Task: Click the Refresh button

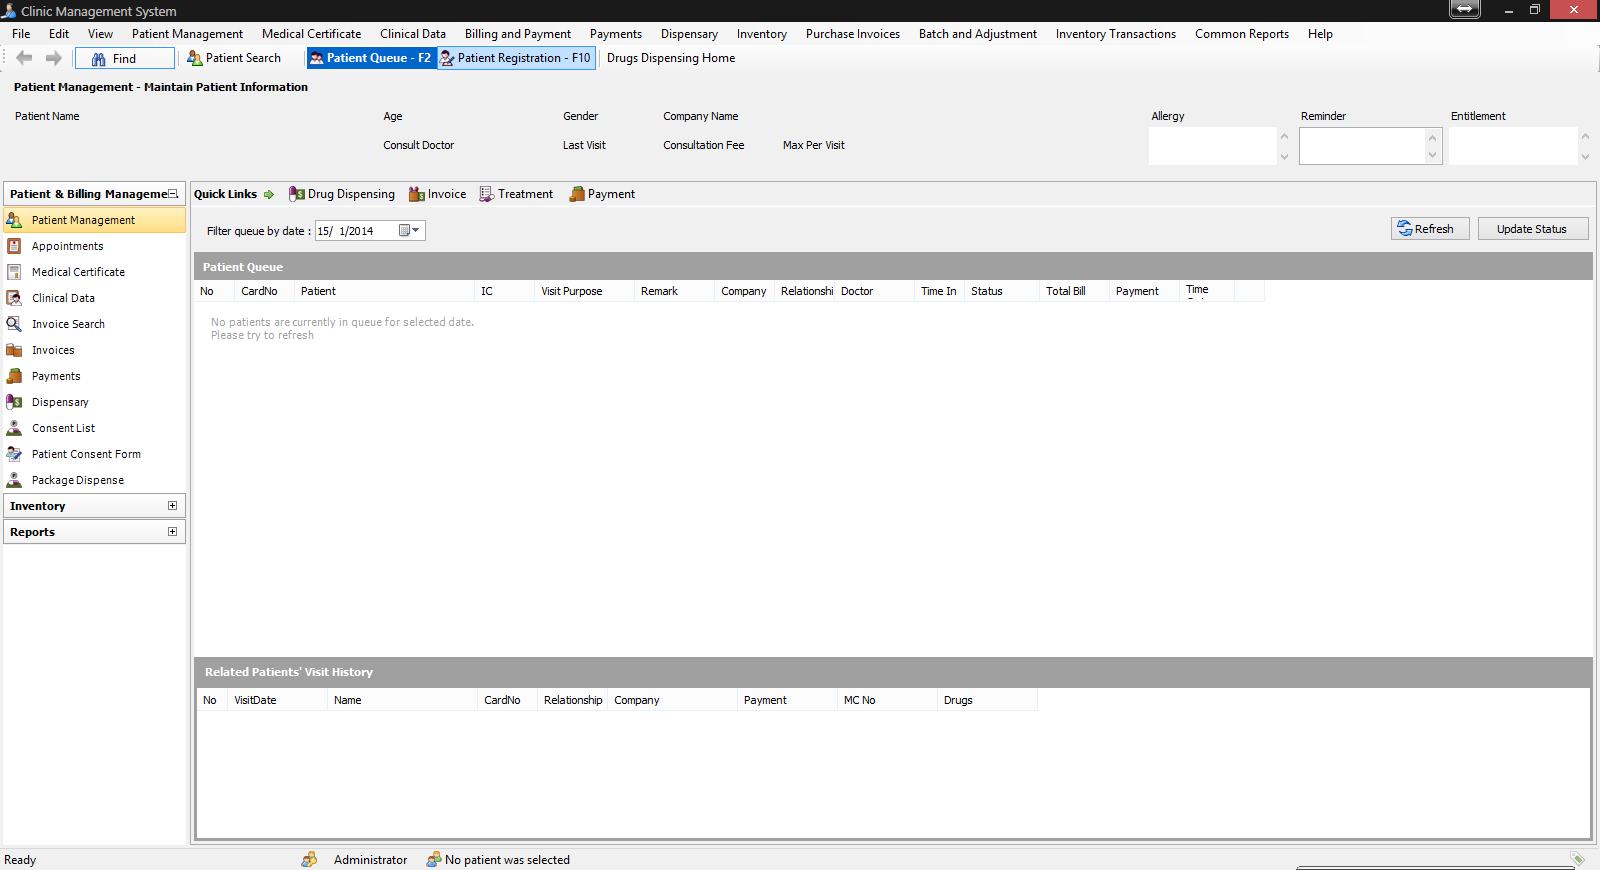Action: [1430, 229]
